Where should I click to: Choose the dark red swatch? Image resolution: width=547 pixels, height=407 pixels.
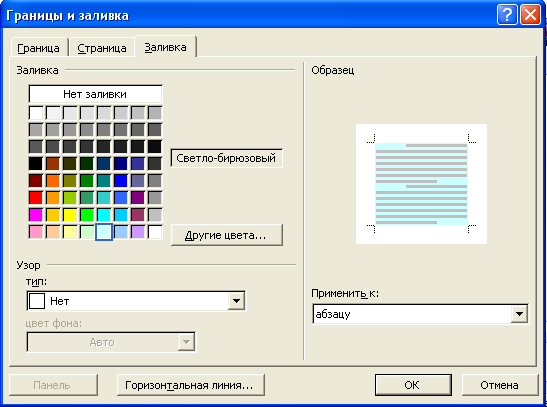[x=36, y=181]
